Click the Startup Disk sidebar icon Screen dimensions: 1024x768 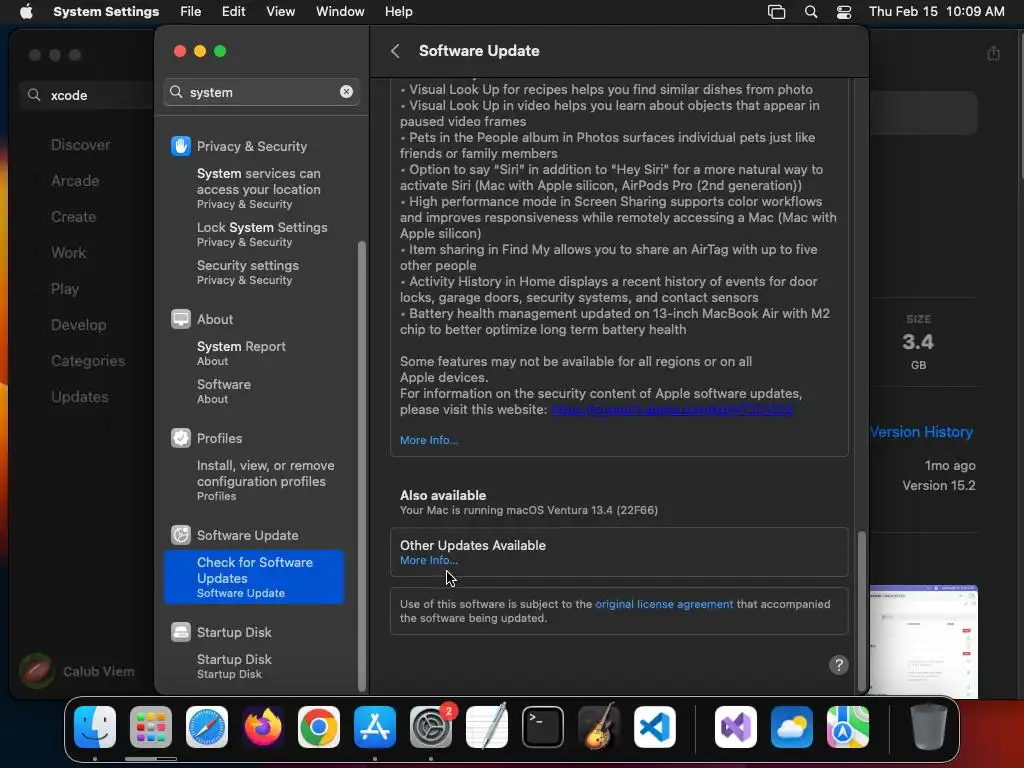click(x=181, y=632)
